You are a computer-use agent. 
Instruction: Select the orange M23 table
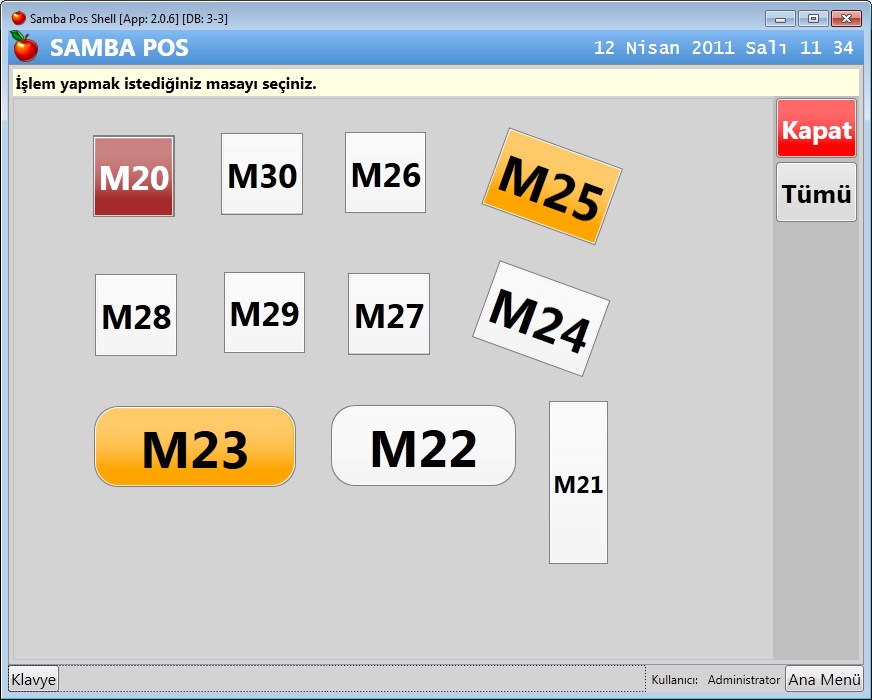pyautogui.click(x=195, y=447)
